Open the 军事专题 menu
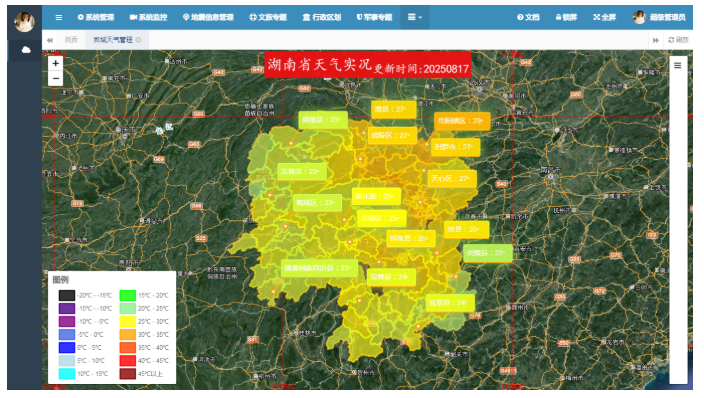 pyautogui.click(x=374, y=18)
